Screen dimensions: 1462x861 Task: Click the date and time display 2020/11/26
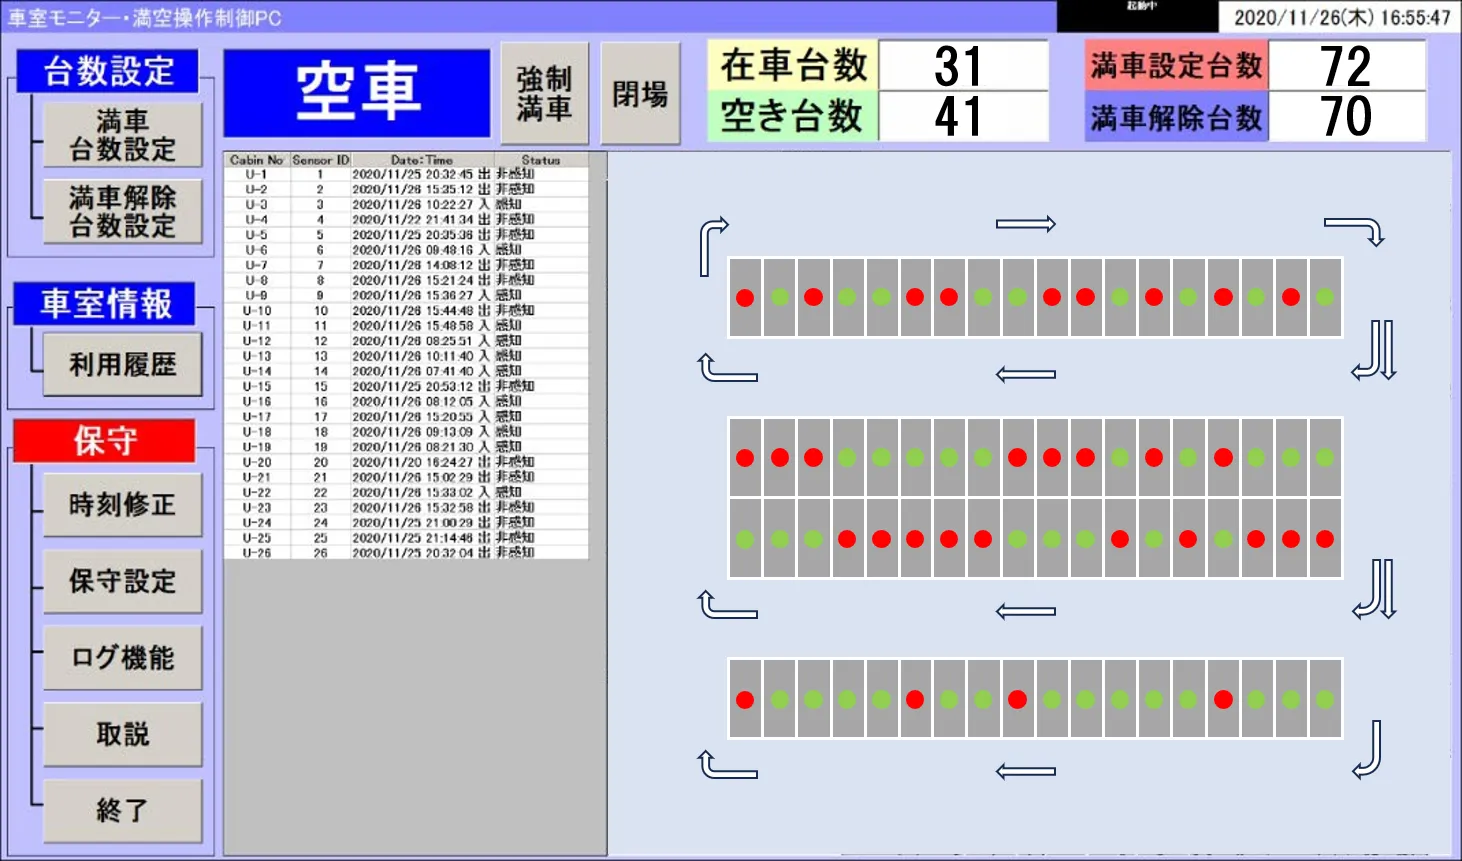tap(1341, 18)
